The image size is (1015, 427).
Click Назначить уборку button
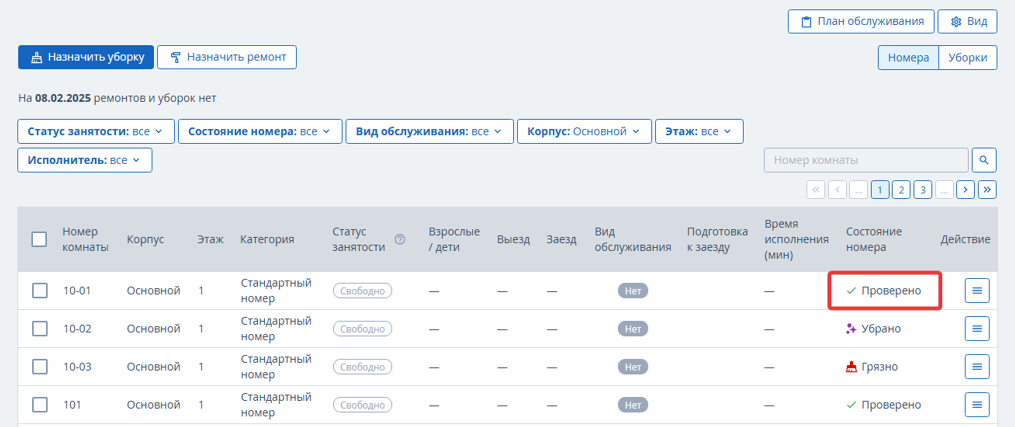pyautogui.click(x=86, y=57)
